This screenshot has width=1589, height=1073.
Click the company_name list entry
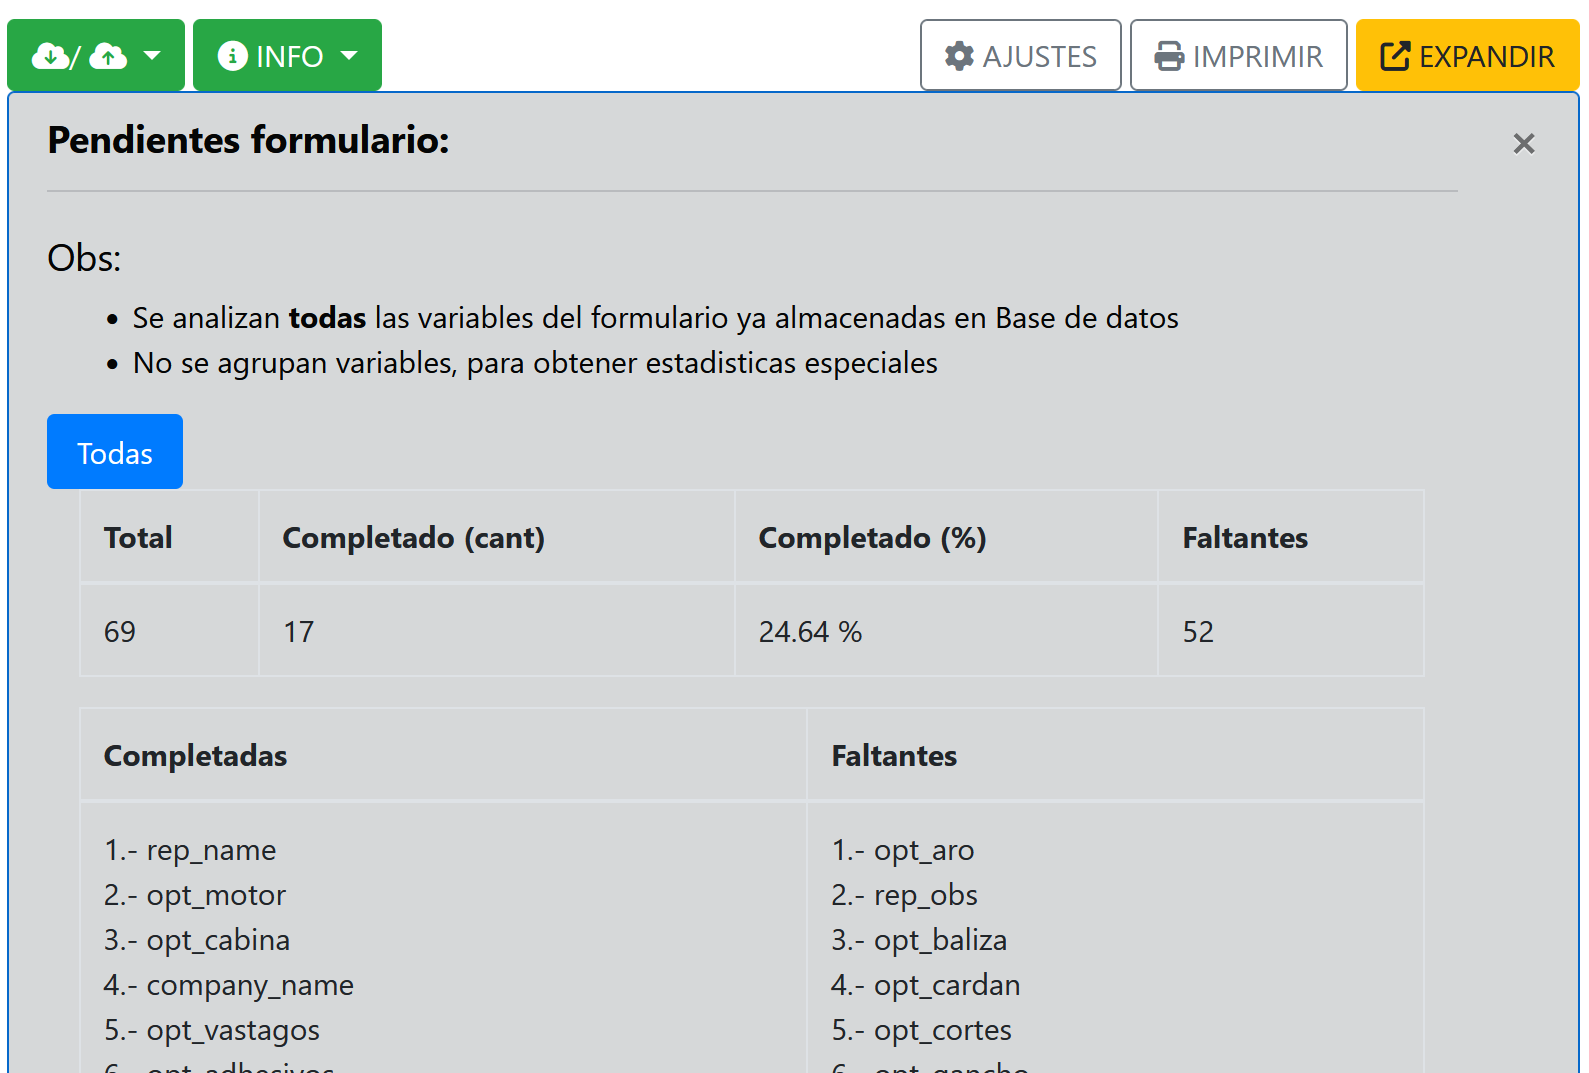[x=249, y=985]
